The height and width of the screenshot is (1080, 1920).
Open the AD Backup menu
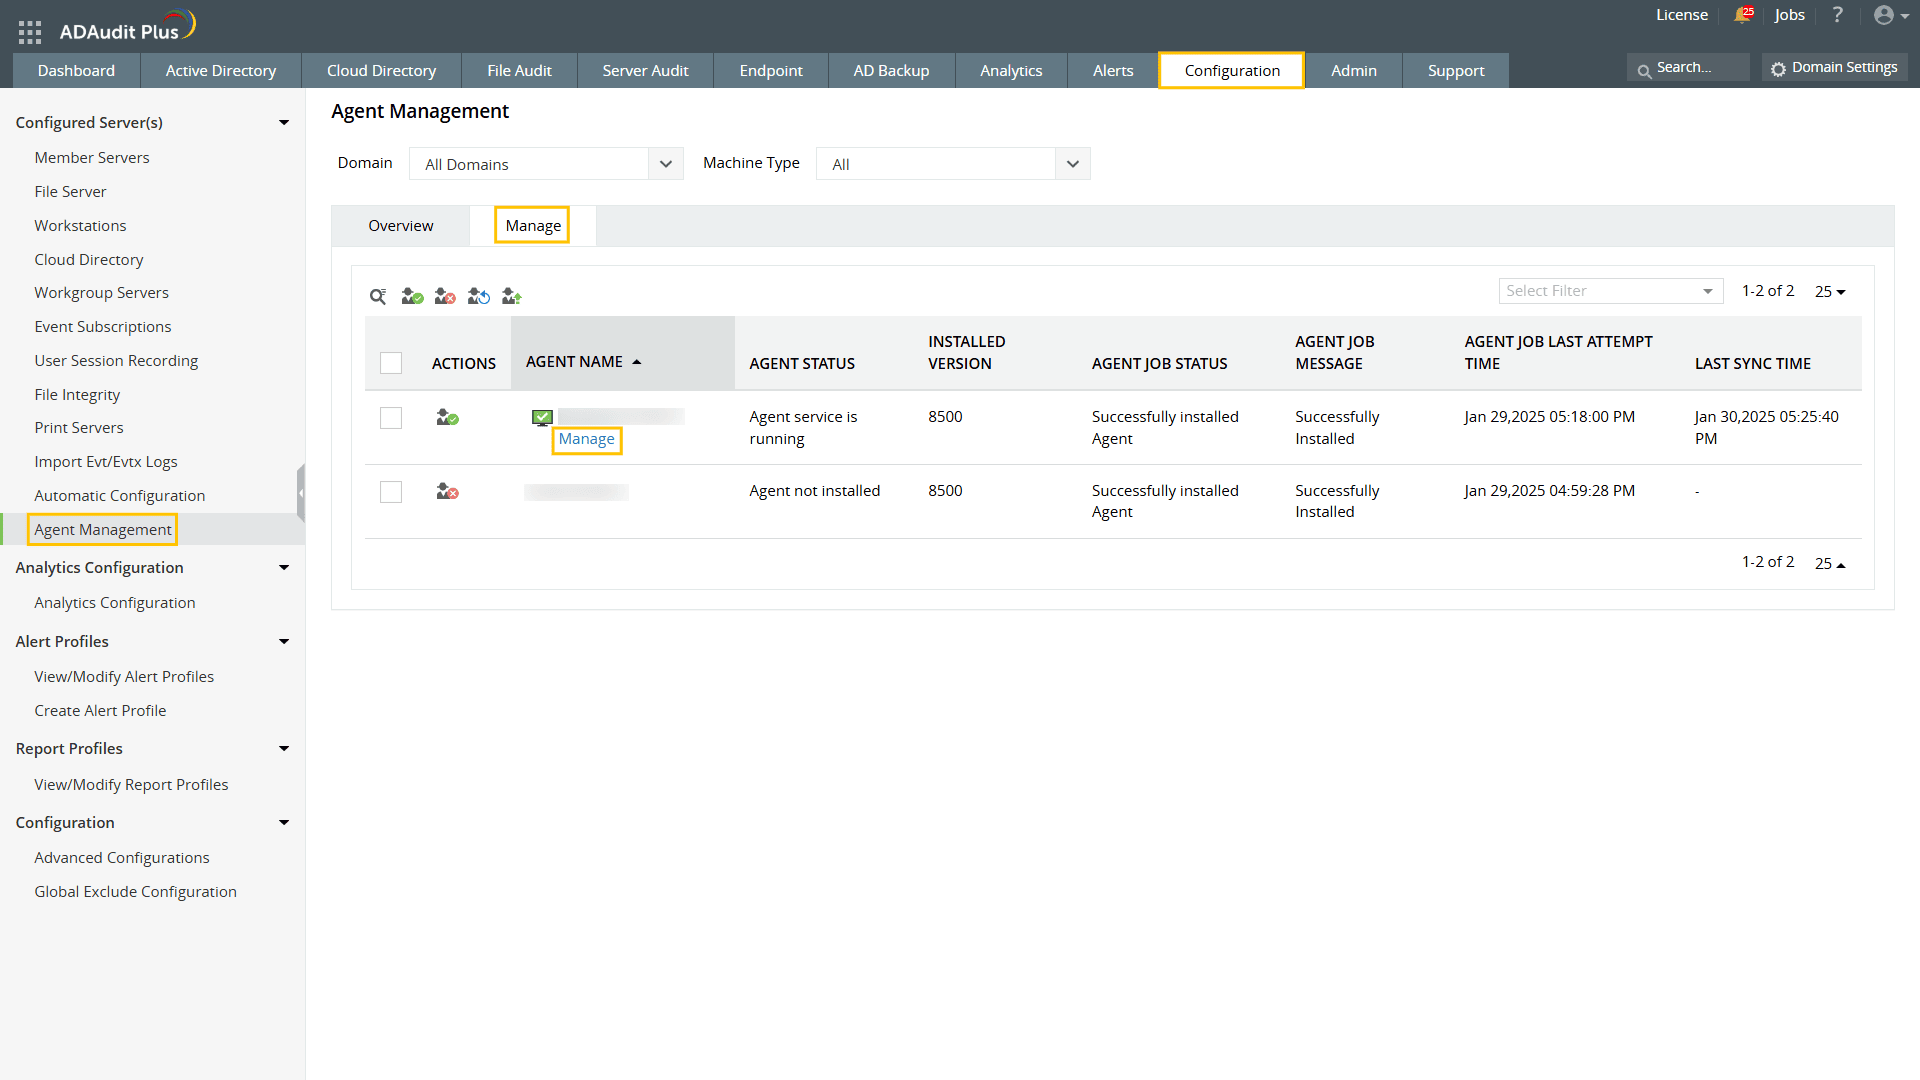(891, 70)
